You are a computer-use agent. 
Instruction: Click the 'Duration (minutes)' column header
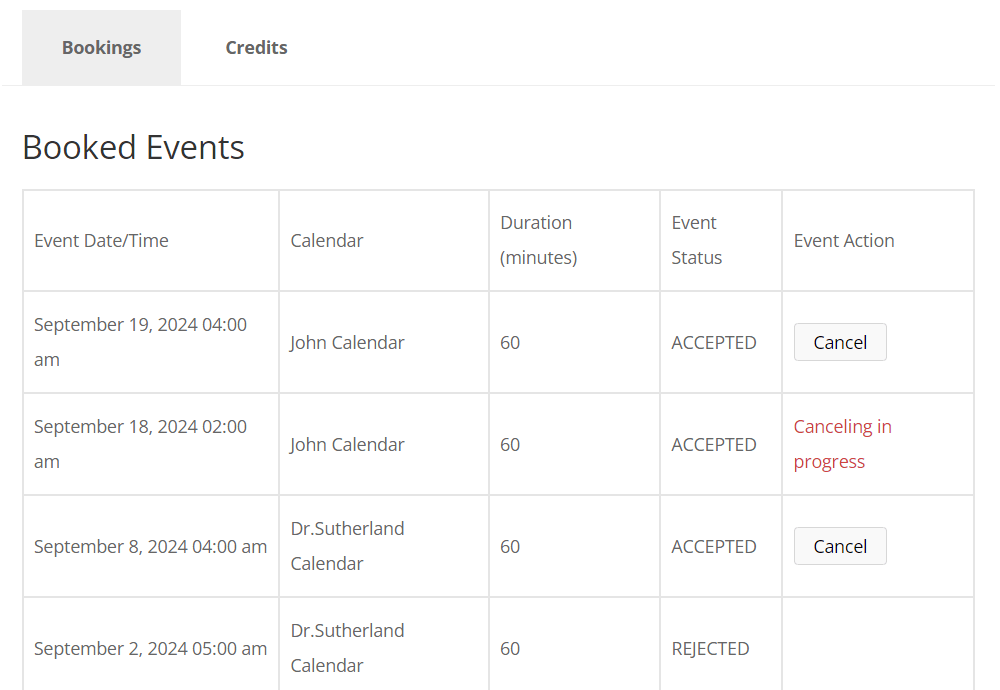coord(538,240)
